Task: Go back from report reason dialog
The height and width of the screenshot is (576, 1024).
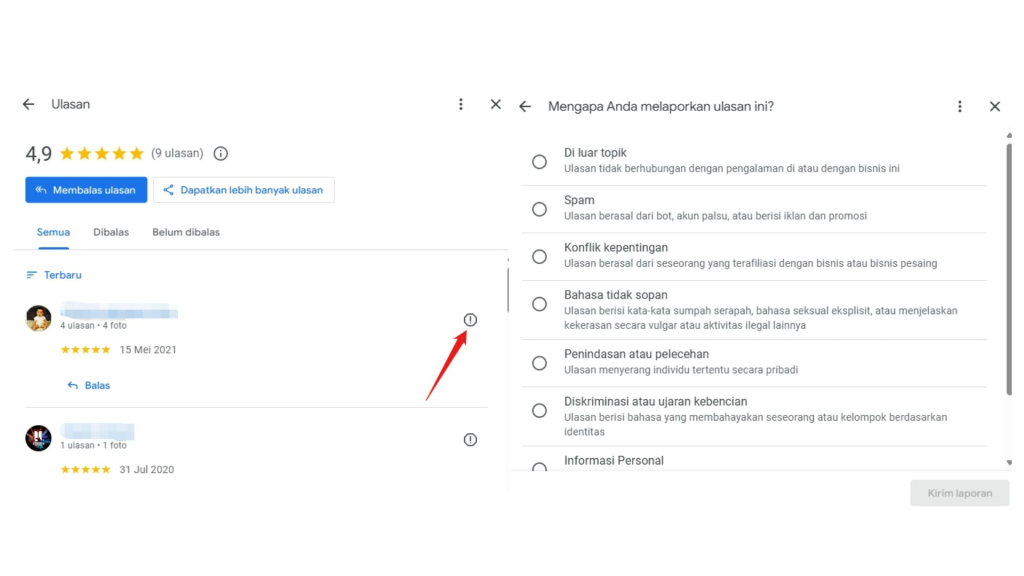Action: (525, 106)
